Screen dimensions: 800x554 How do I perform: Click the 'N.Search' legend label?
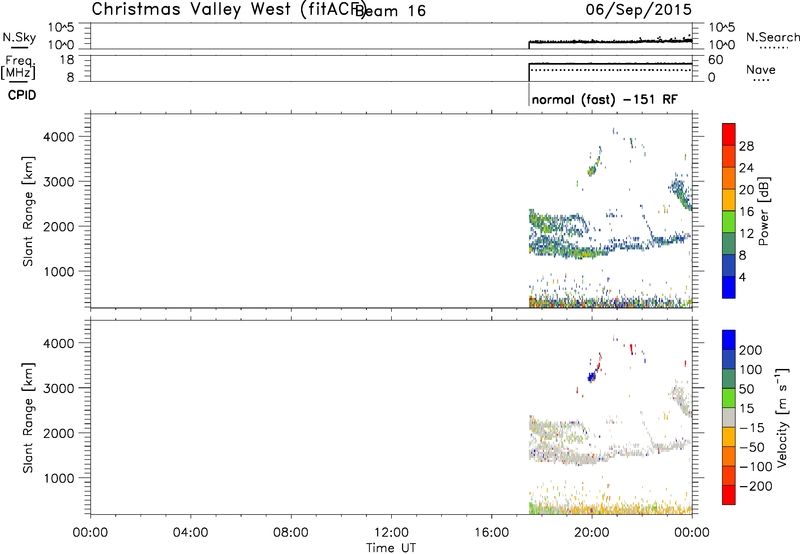click(x=772, y=37)
